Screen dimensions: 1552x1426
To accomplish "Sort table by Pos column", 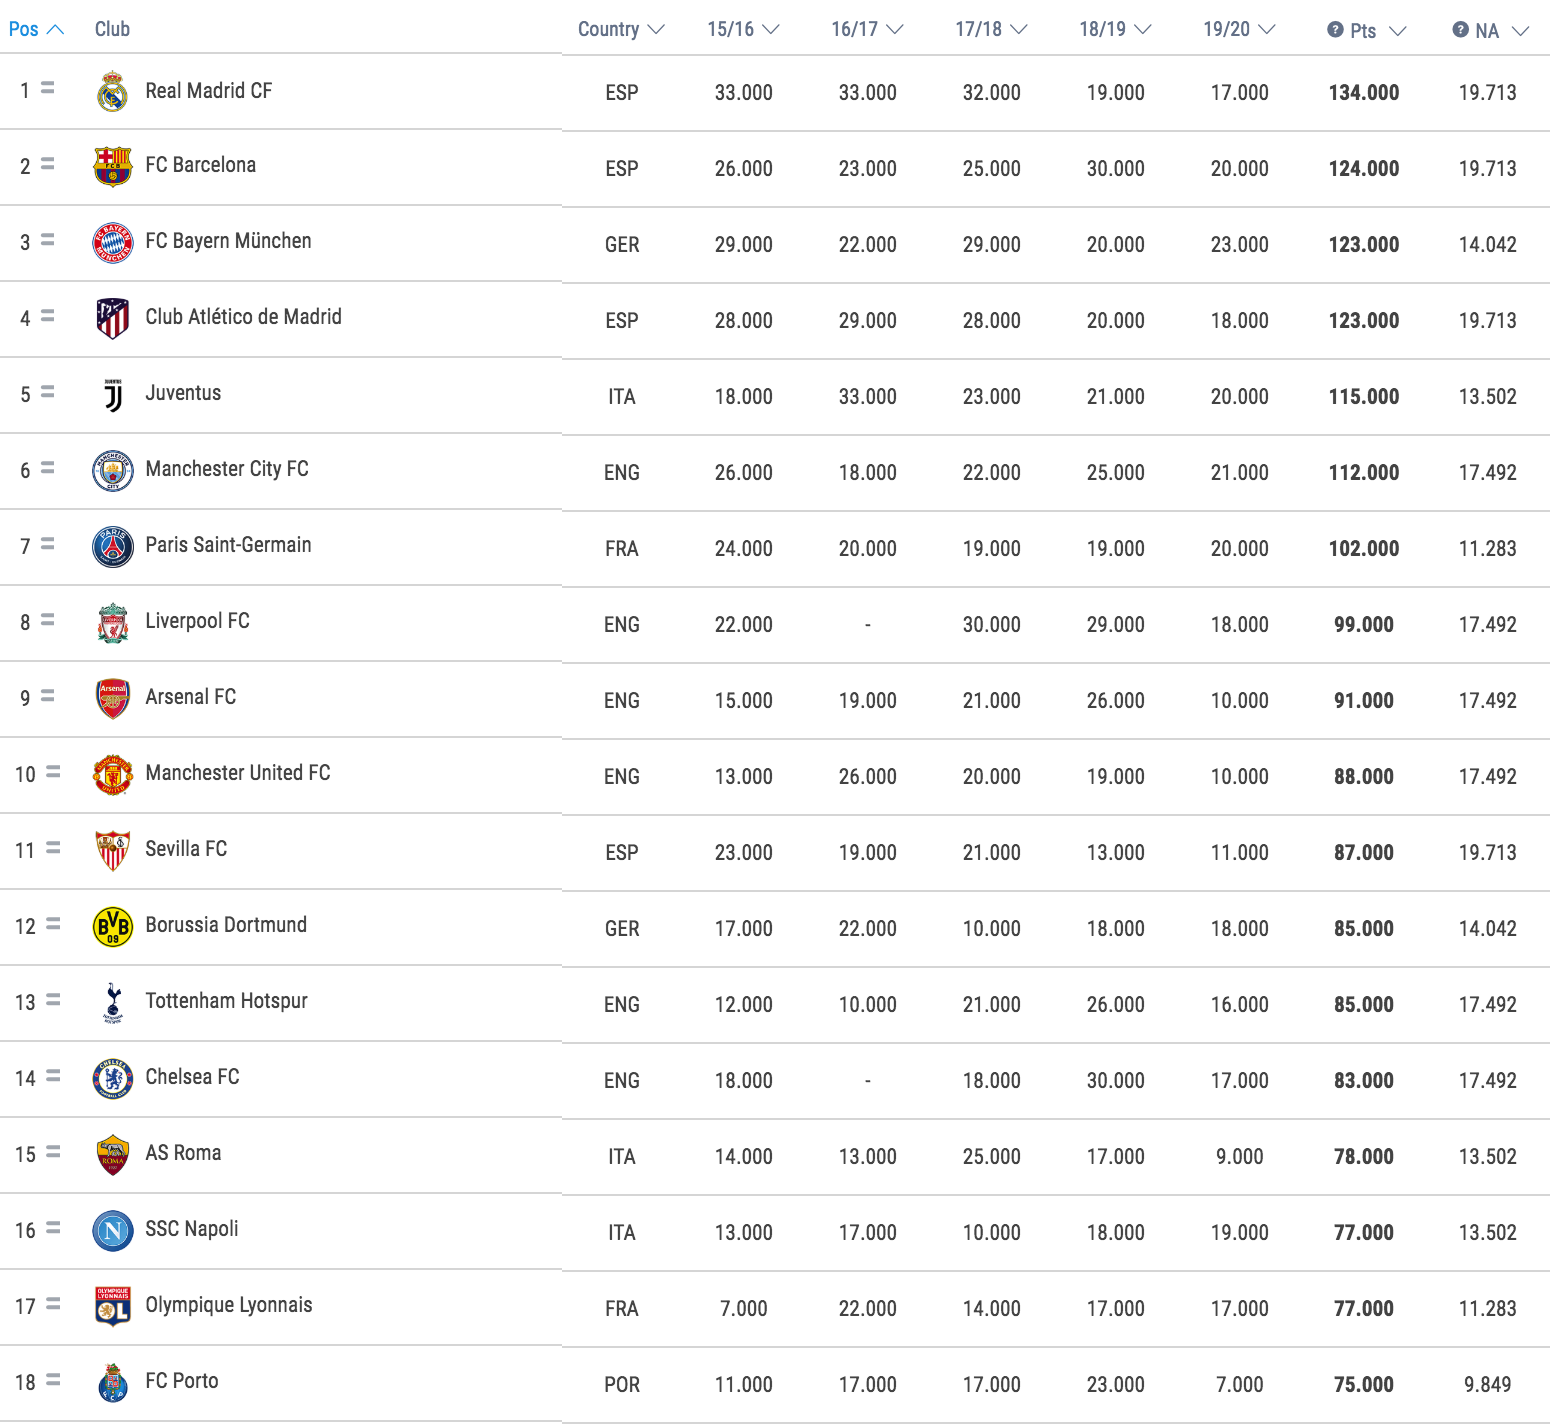I will [x=35, y=29].
